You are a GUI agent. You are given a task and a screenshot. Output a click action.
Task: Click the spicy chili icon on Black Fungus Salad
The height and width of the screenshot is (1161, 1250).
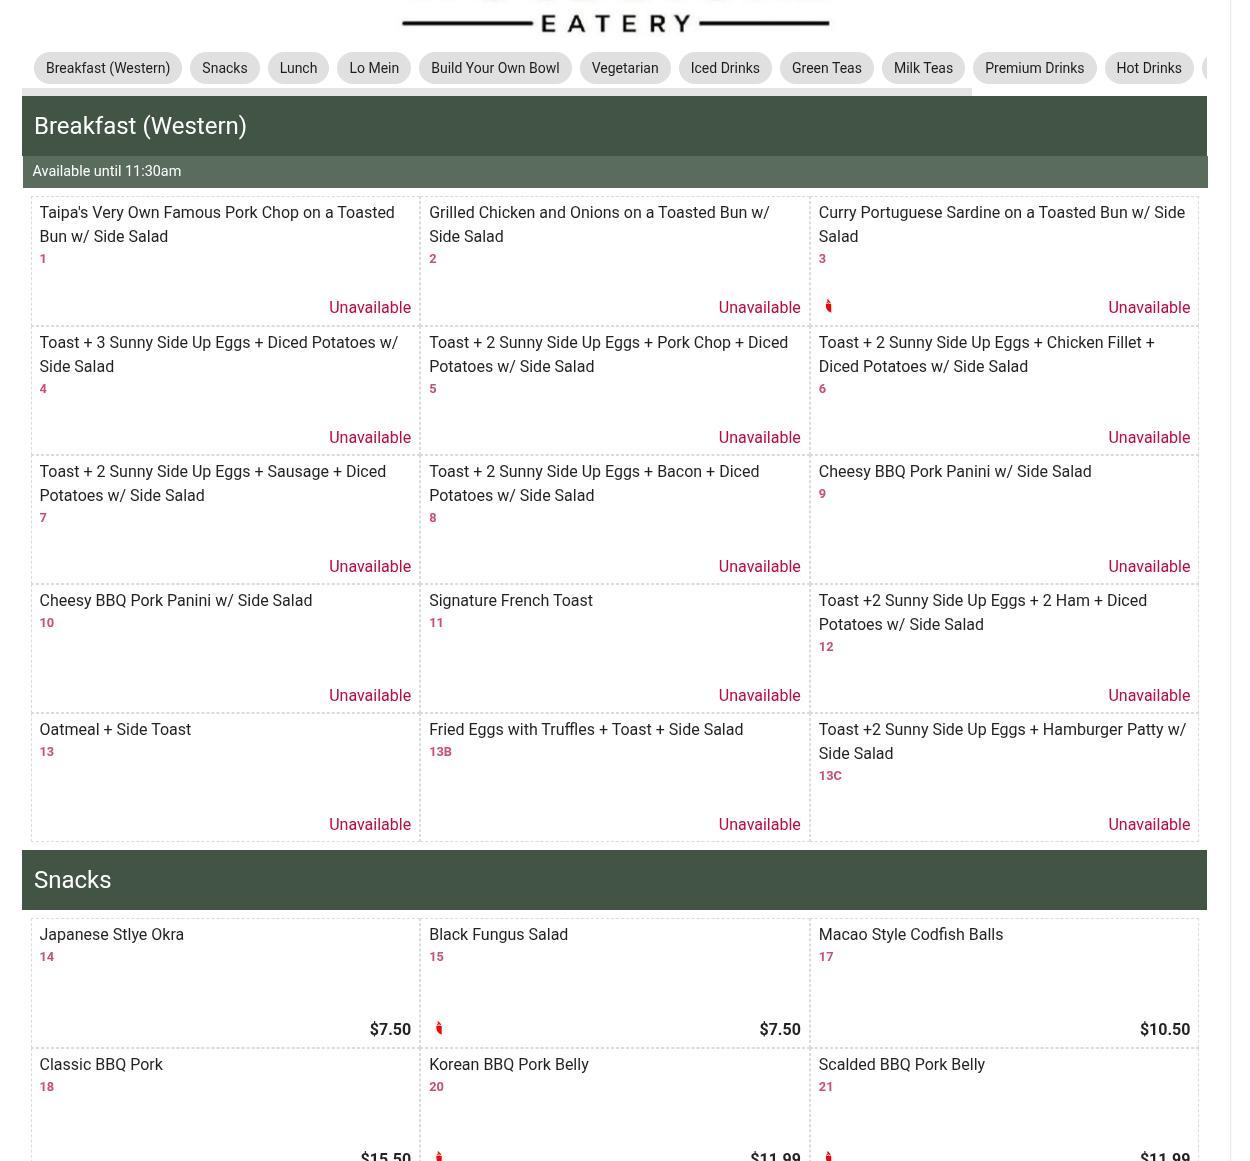click(438, 1028)
